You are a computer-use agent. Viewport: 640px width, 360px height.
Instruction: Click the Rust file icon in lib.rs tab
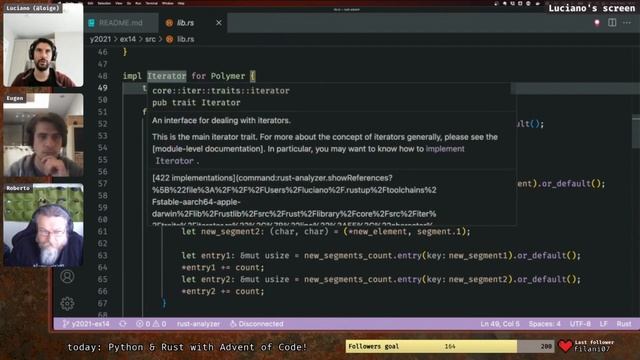pyautogui.click(x=169, y=23)
